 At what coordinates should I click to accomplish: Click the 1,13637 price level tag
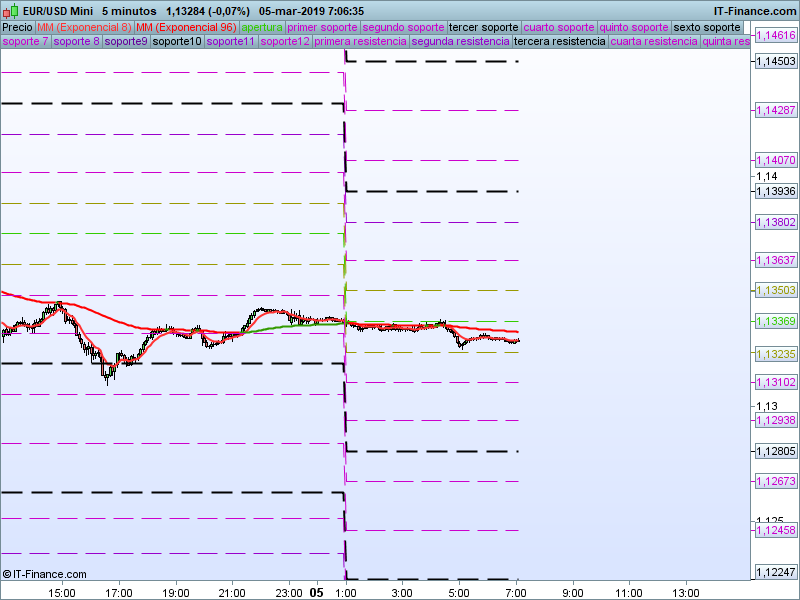(x=776, y=260)
